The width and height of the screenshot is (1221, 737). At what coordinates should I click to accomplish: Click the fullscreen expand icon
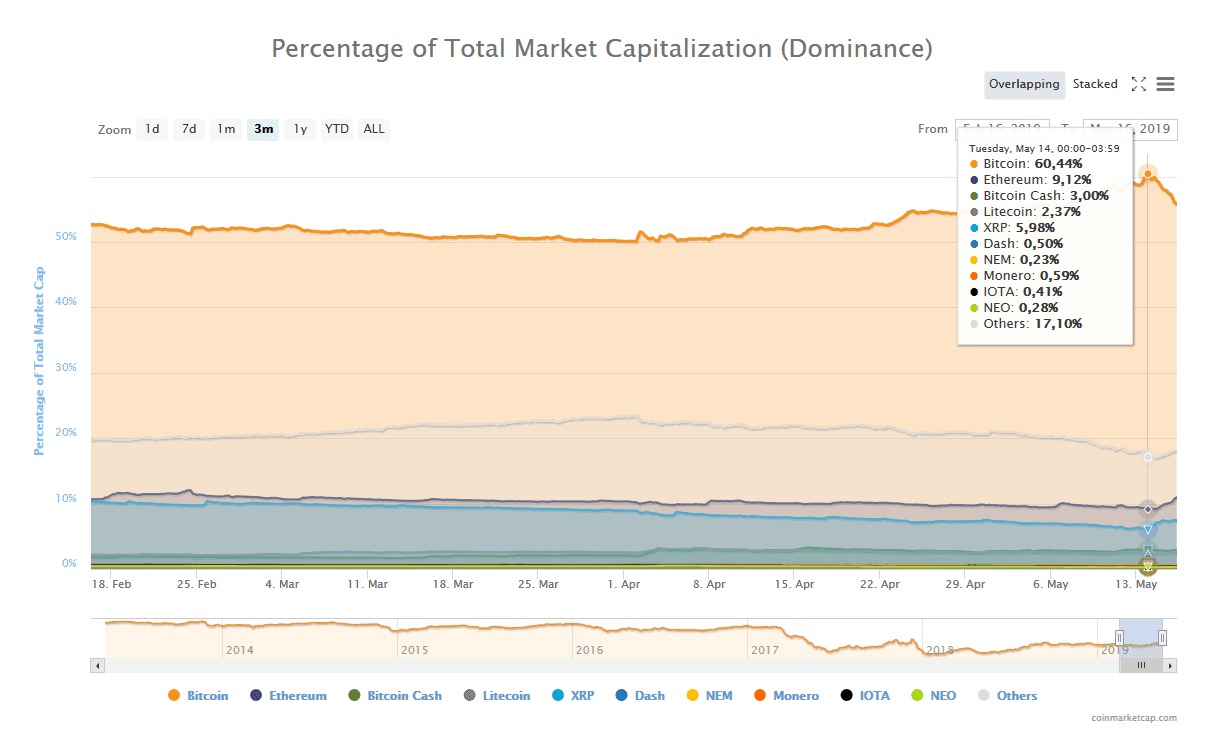pyautogui.click(x=1138, y=85)
